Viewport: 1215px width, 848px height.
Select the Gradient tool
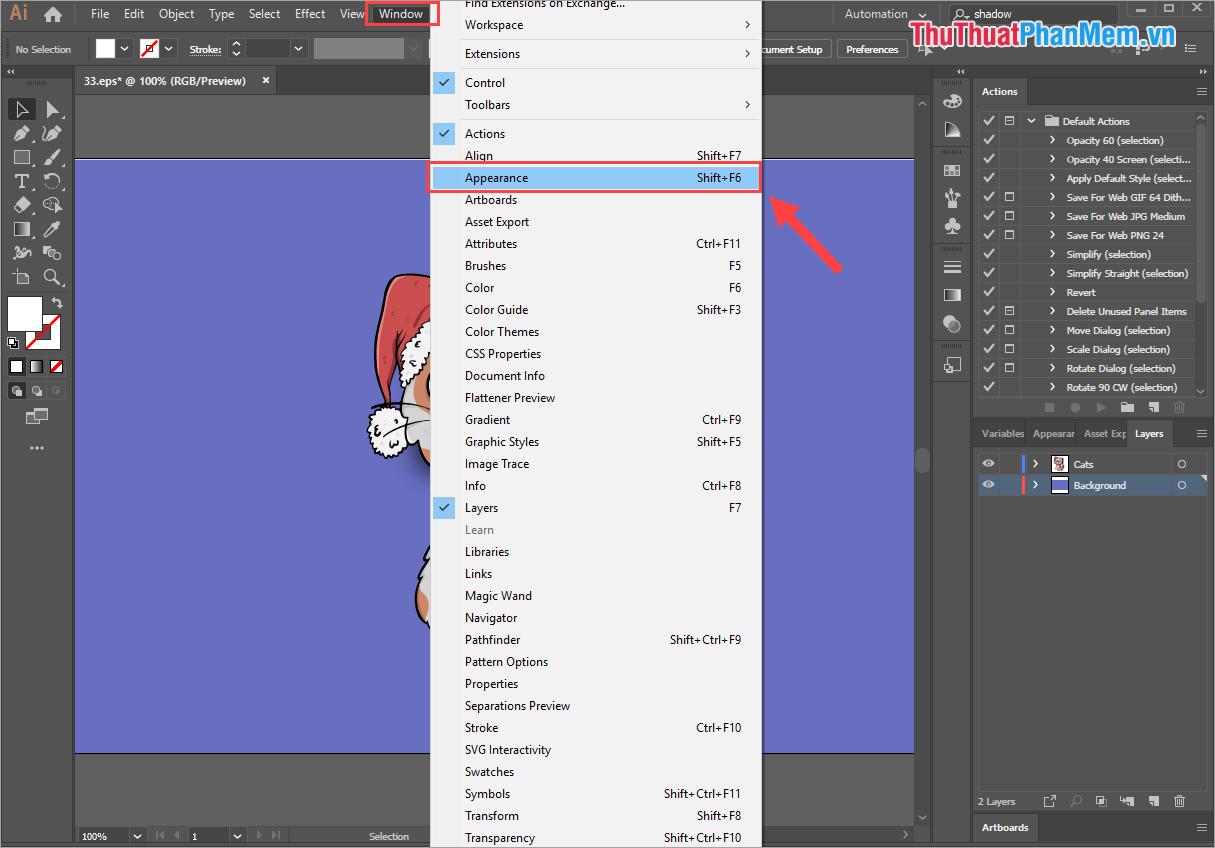click(x=22, y=229)
